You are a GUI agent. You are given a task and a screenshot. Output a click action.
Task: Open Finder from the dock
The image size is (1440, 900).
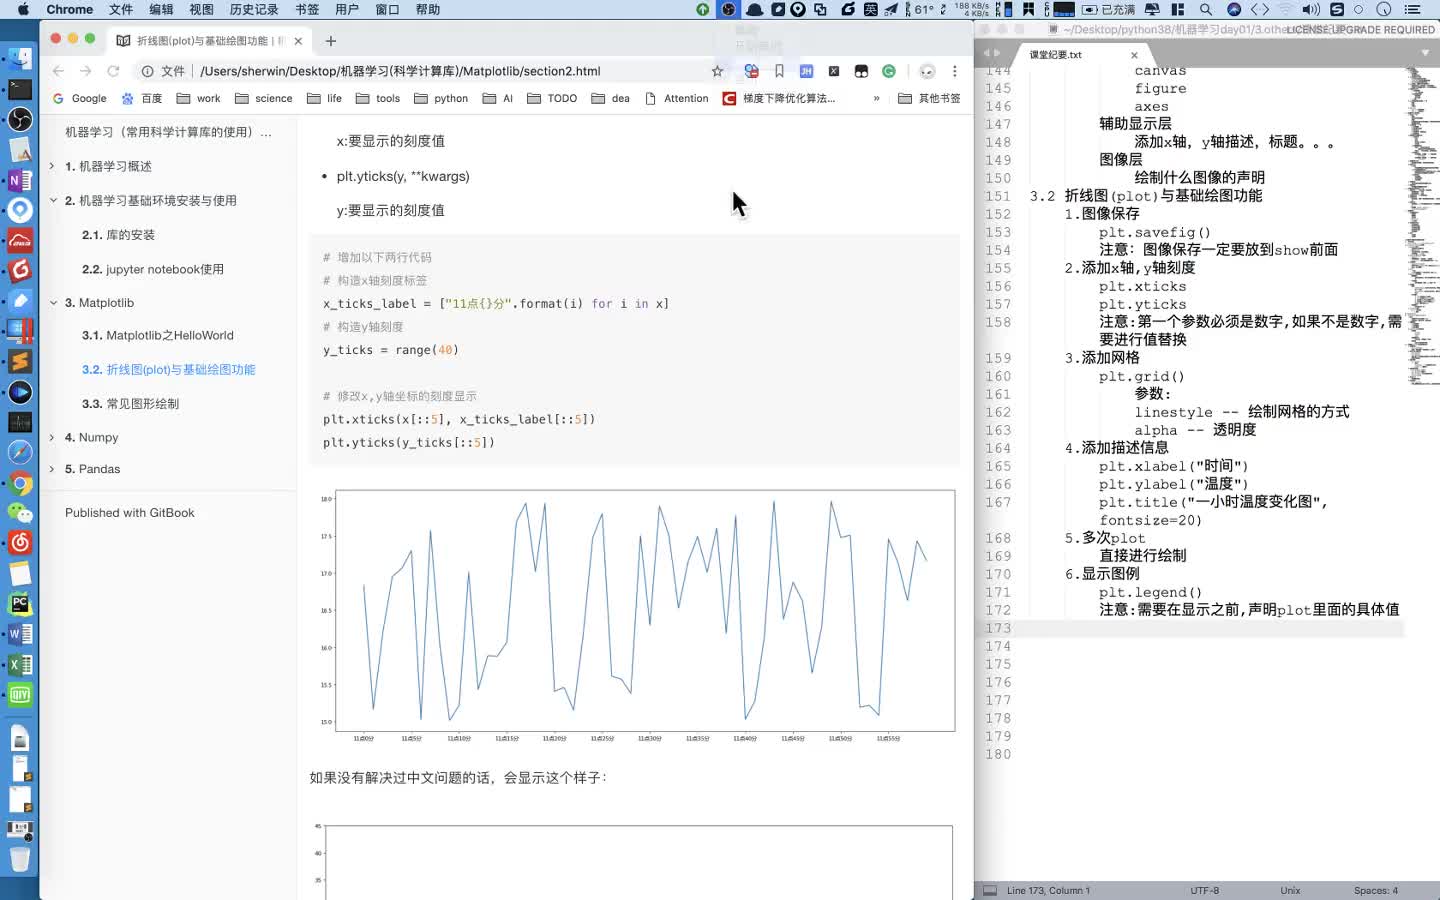[20, 58]
